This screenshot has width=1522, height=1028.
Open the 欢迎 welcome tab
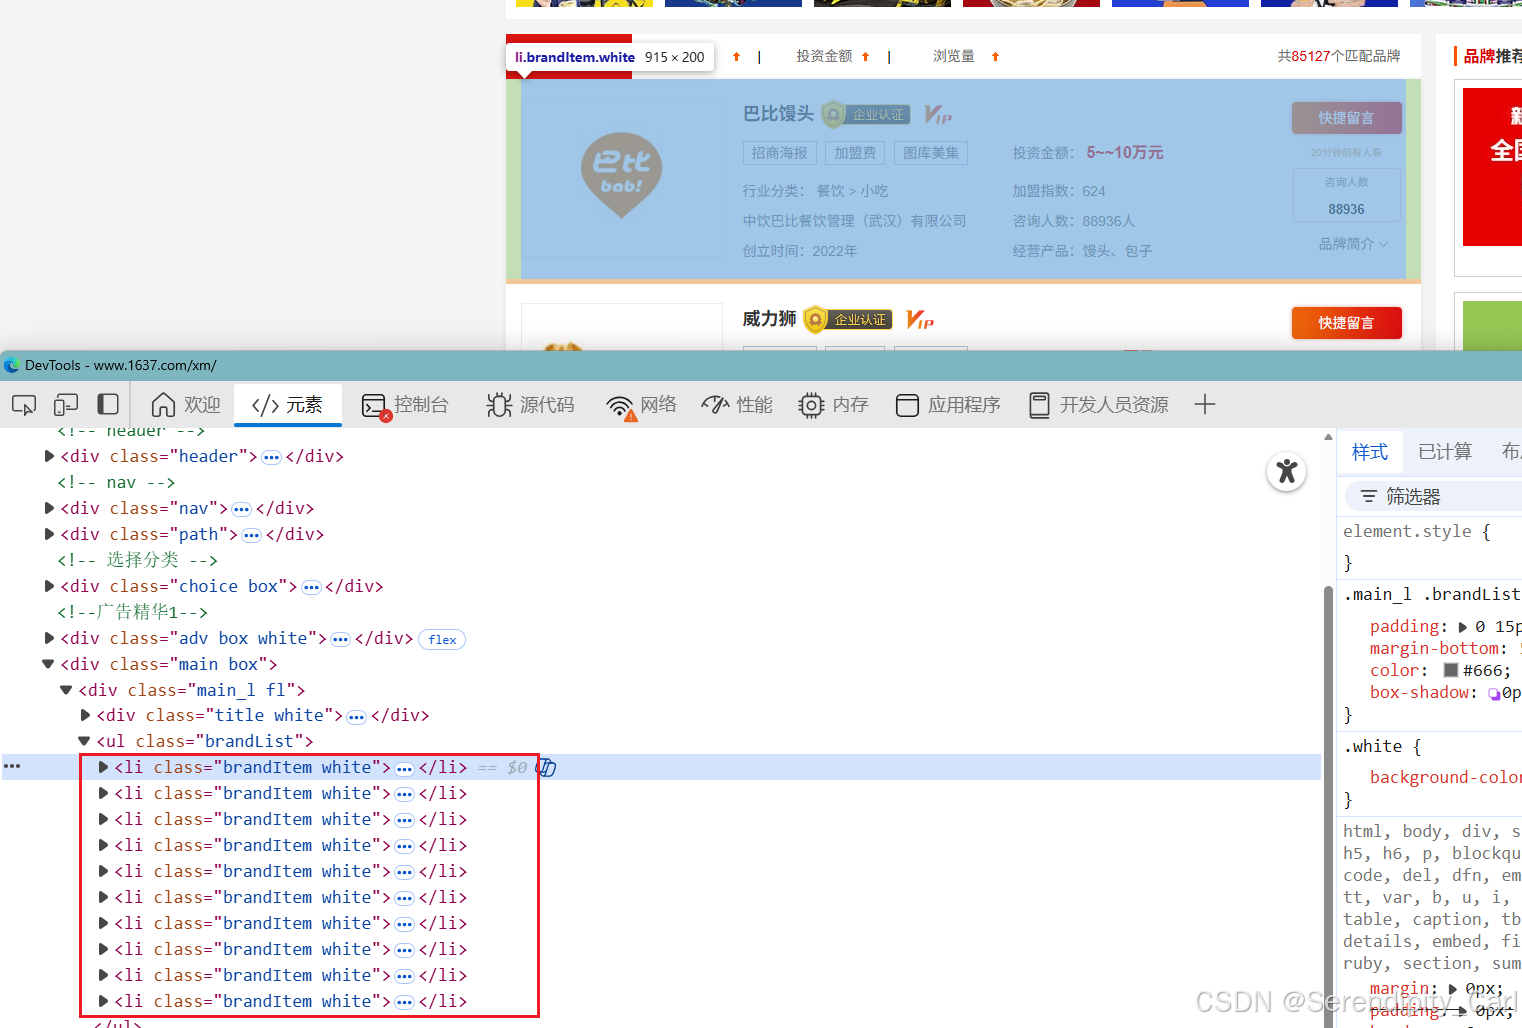(186, 405)
